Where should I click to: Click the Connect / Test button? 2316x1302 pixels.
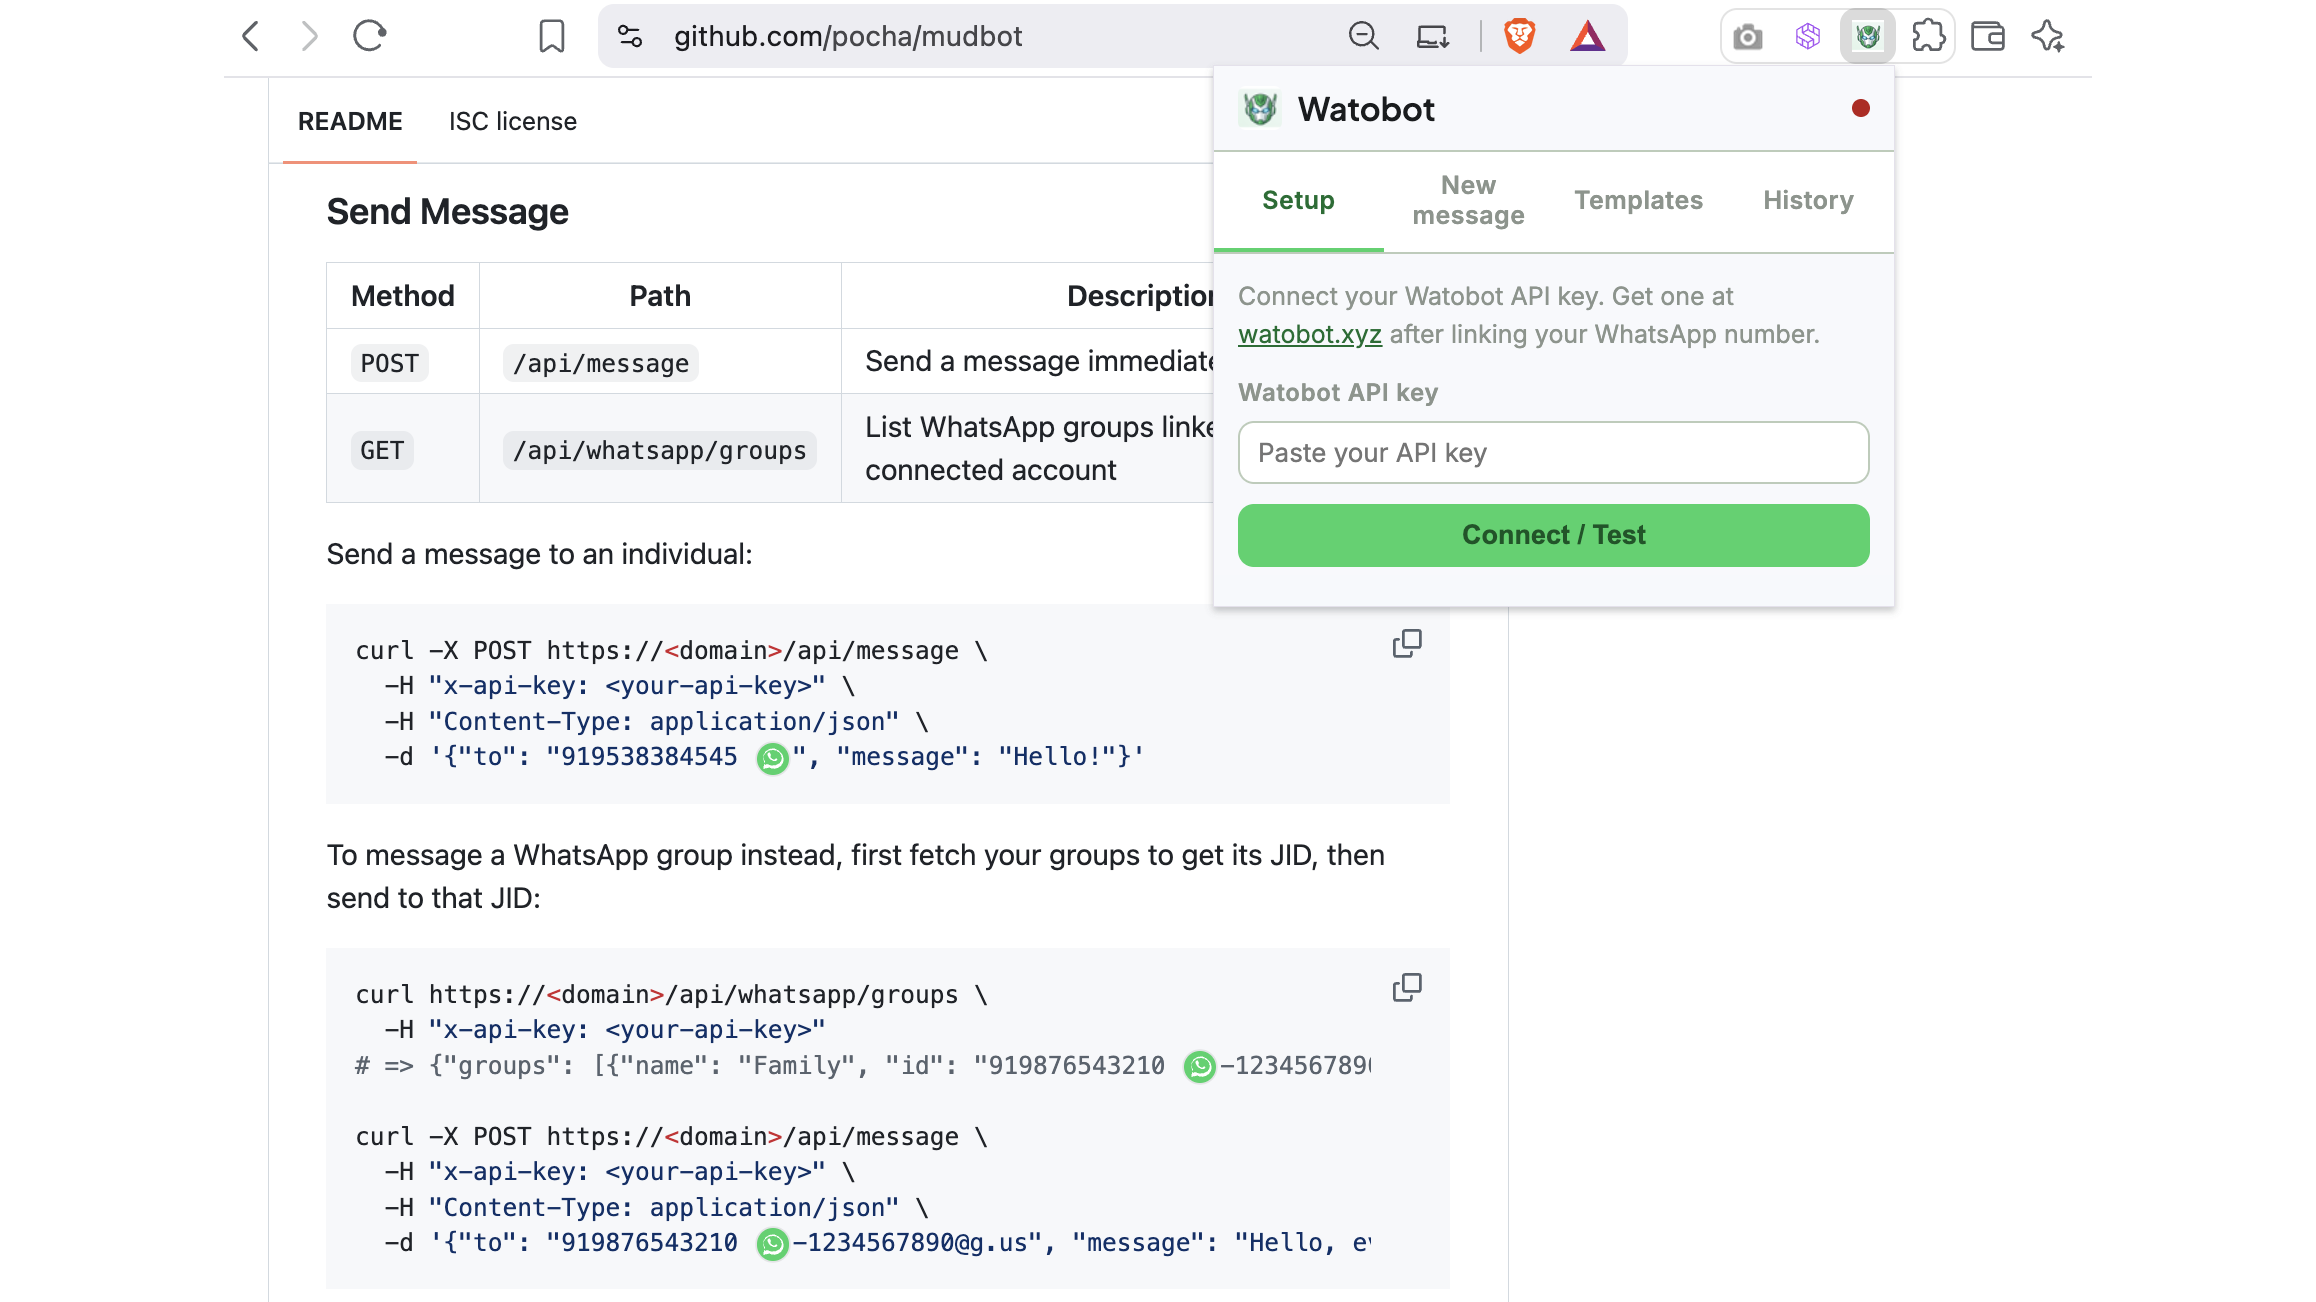pos(1553,535)
